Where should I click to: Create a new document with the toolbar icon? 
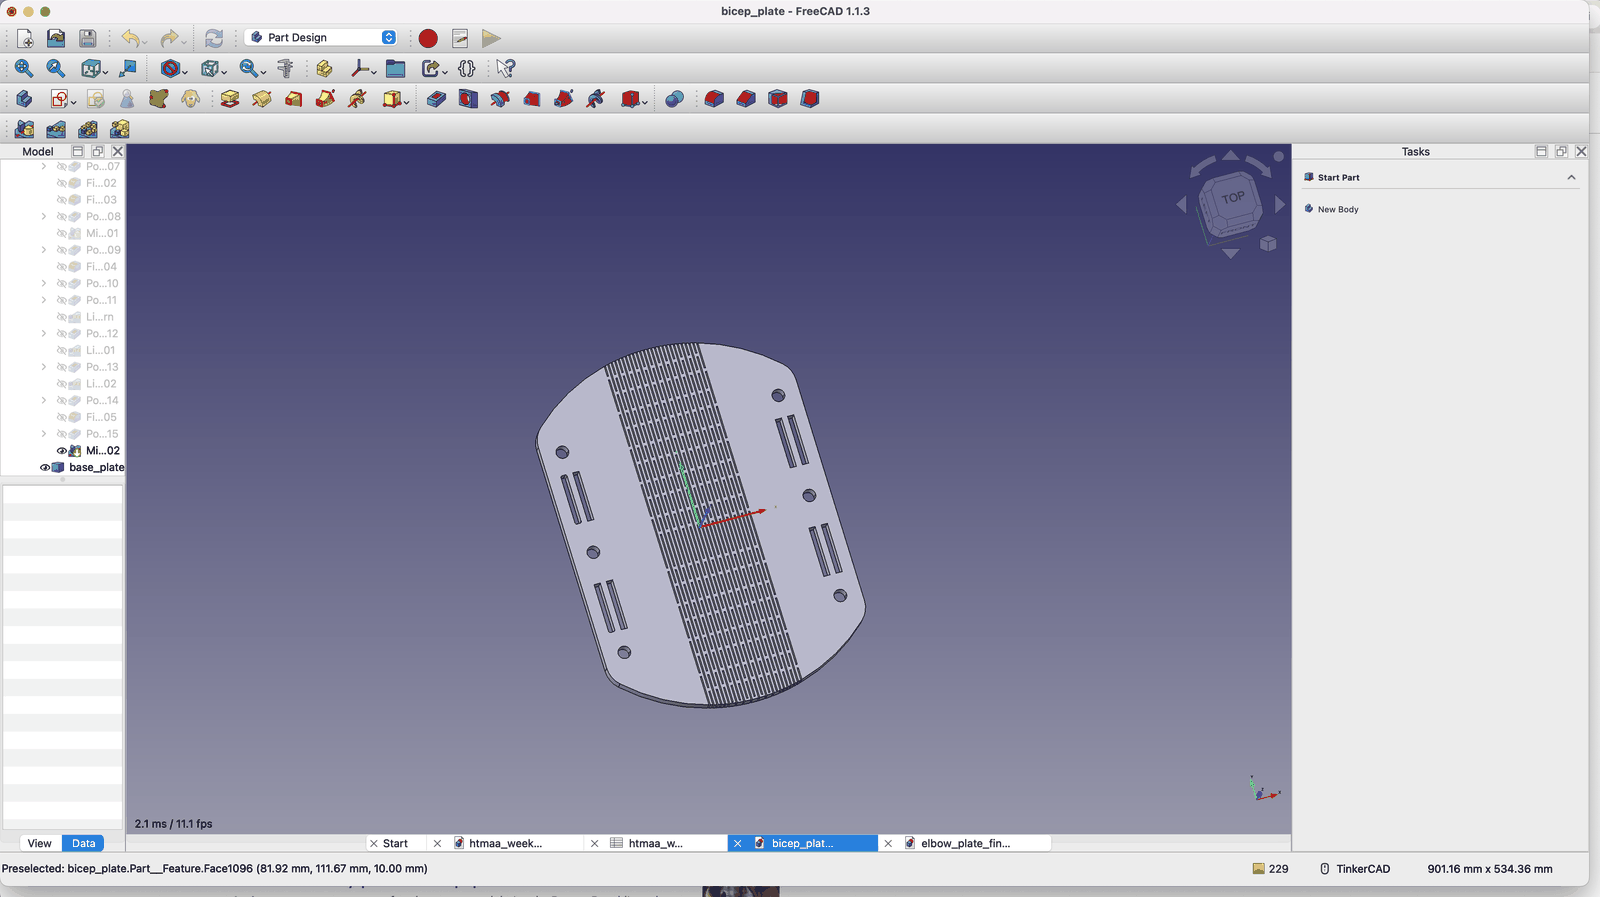(x=25, y=38)
